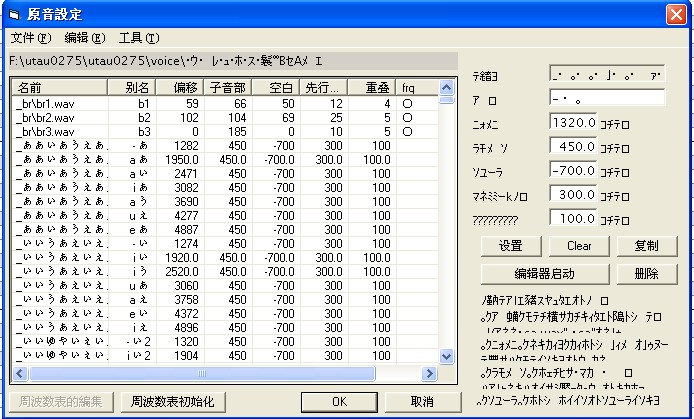Image resolution: width=694 pixels, height=419 pixels.
Task: Click the 偏移 column header
Action: [x=180, y=88]
